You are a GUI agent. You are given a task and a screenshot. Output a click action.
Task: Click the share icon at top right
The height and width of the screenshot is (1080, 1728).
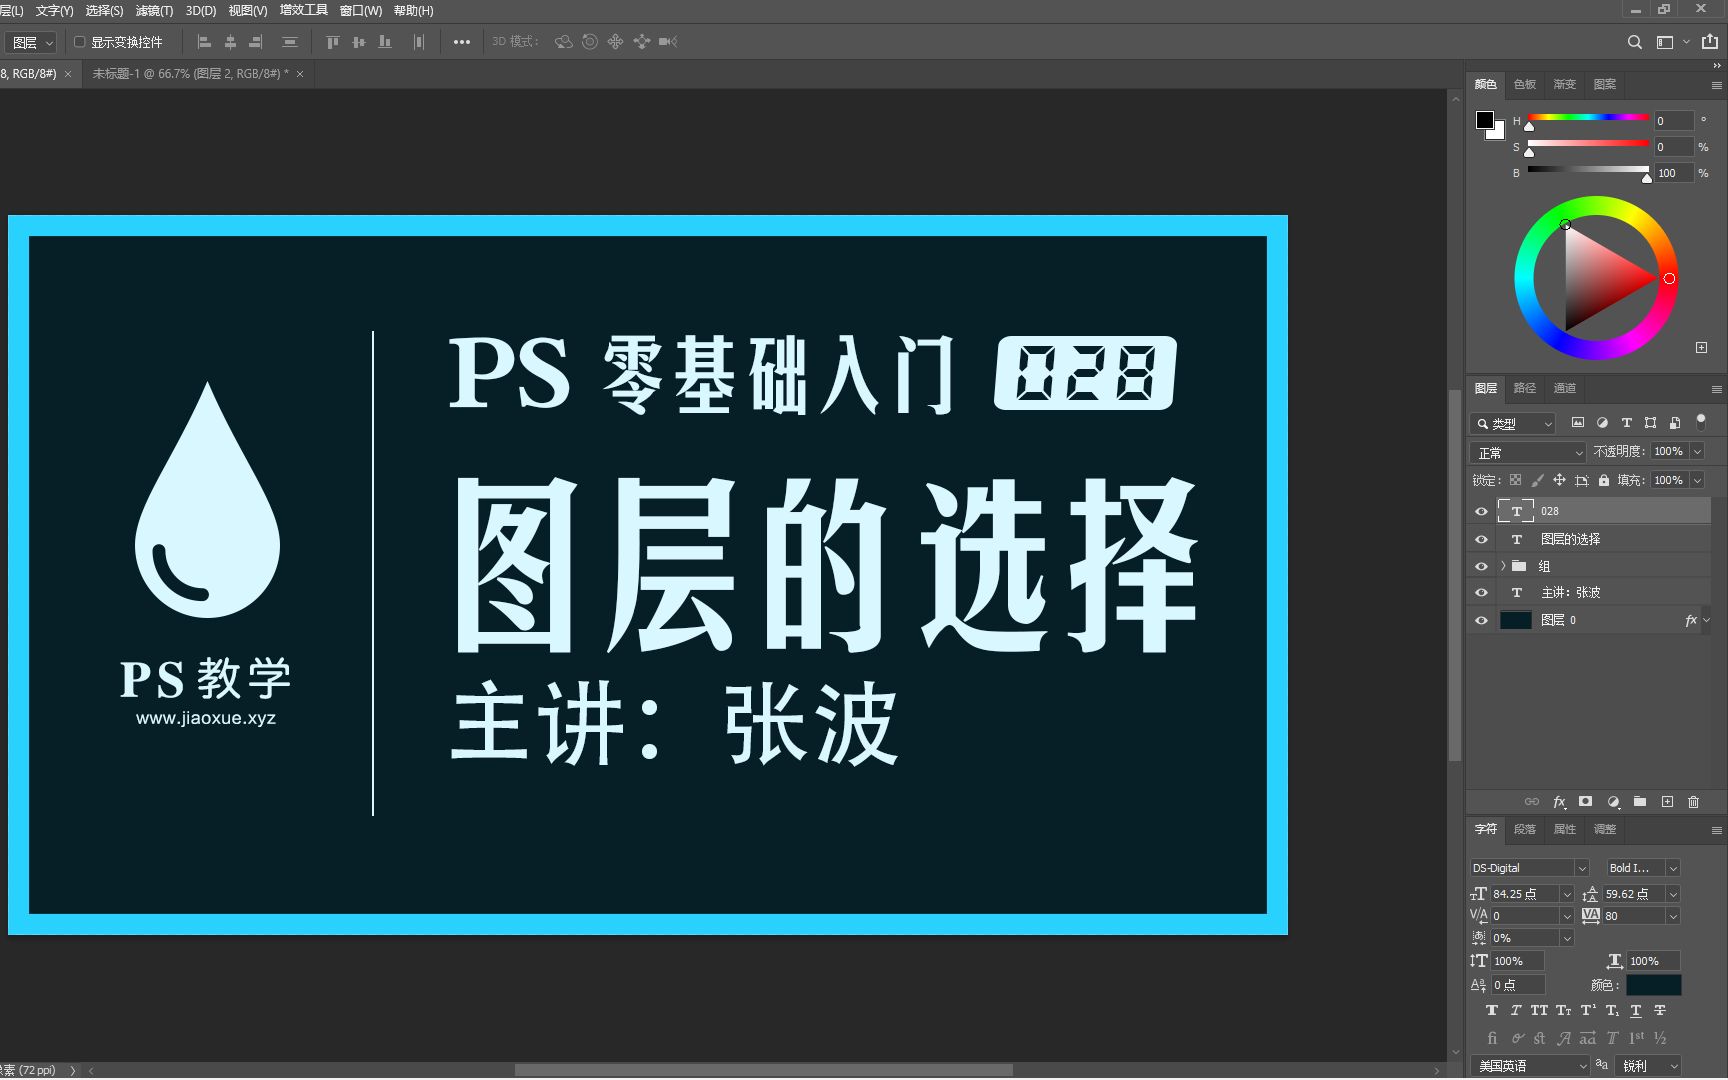1710,42
